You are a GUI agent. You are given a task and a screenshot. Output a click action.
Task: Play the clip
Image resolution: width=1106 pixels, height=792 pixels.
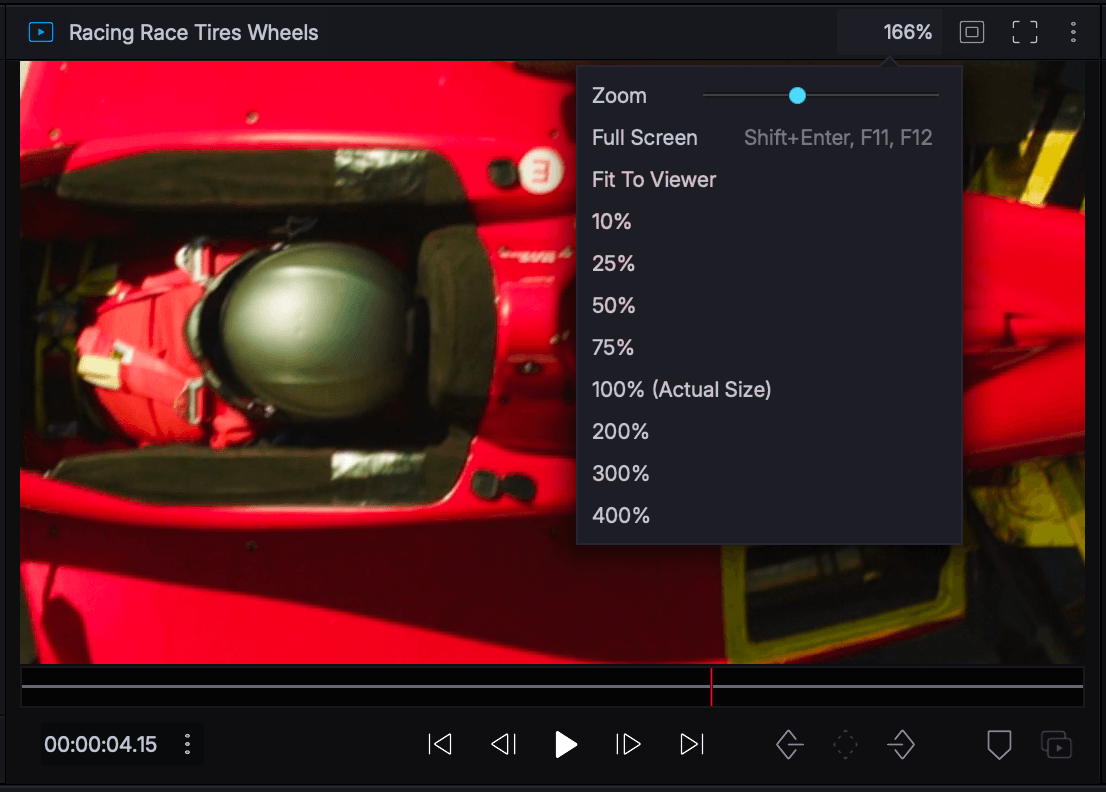point(566,744)
